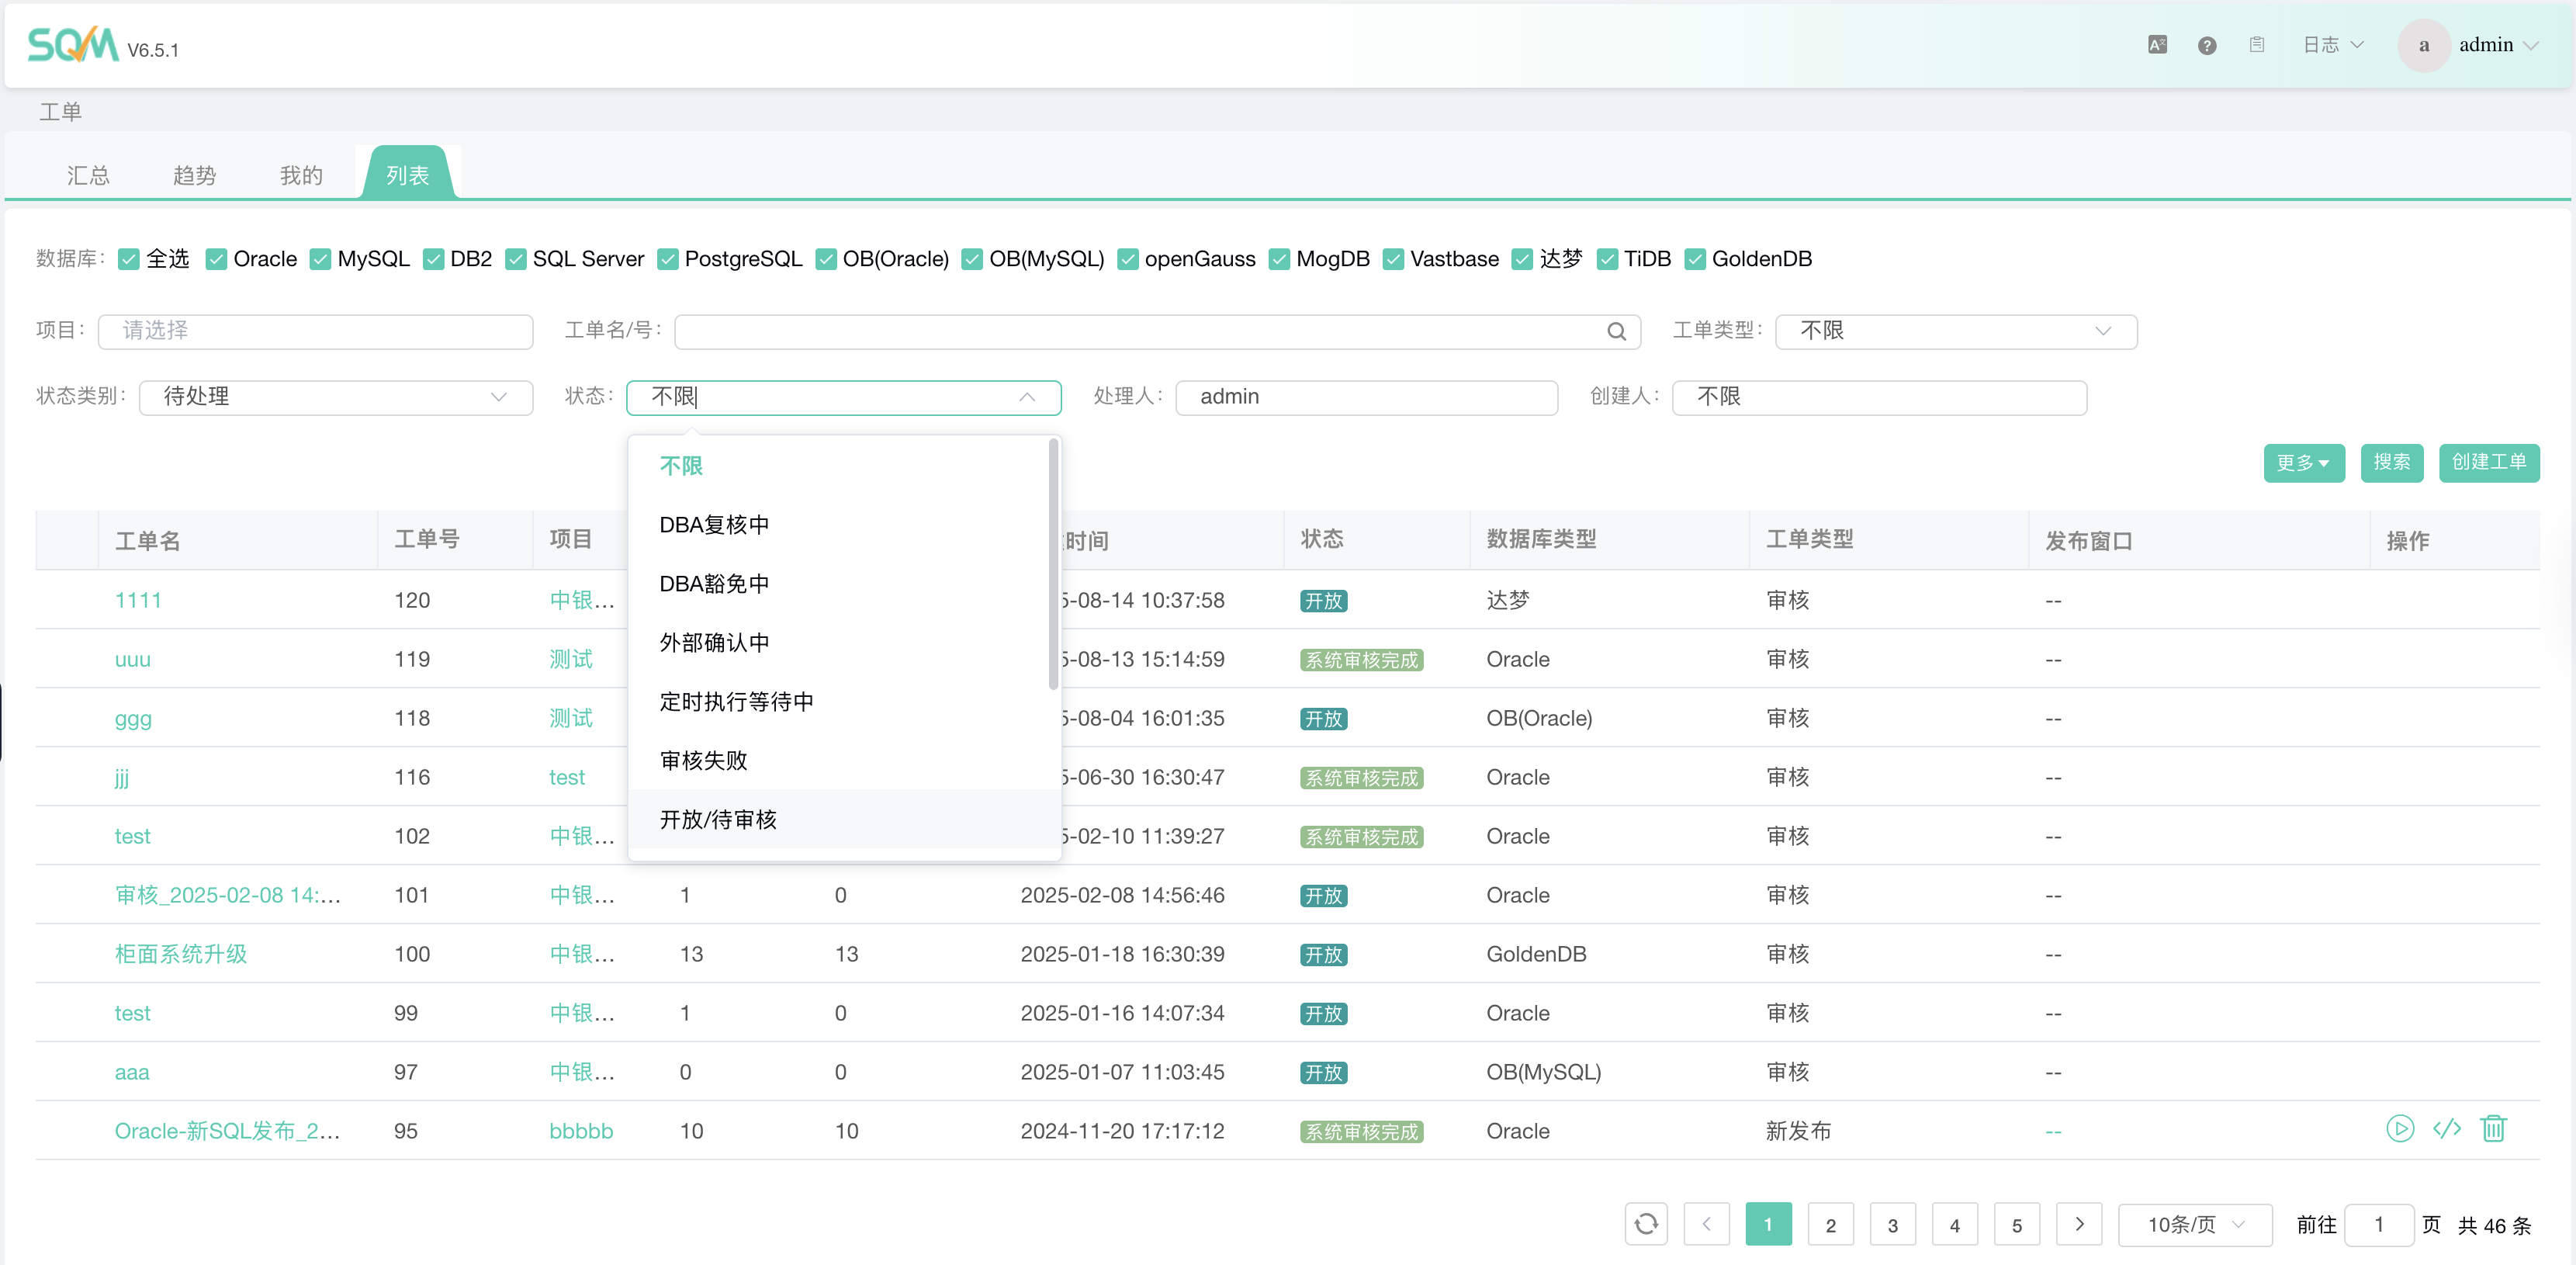Click the refresh icon beside pagination

pos(1645,1224)
